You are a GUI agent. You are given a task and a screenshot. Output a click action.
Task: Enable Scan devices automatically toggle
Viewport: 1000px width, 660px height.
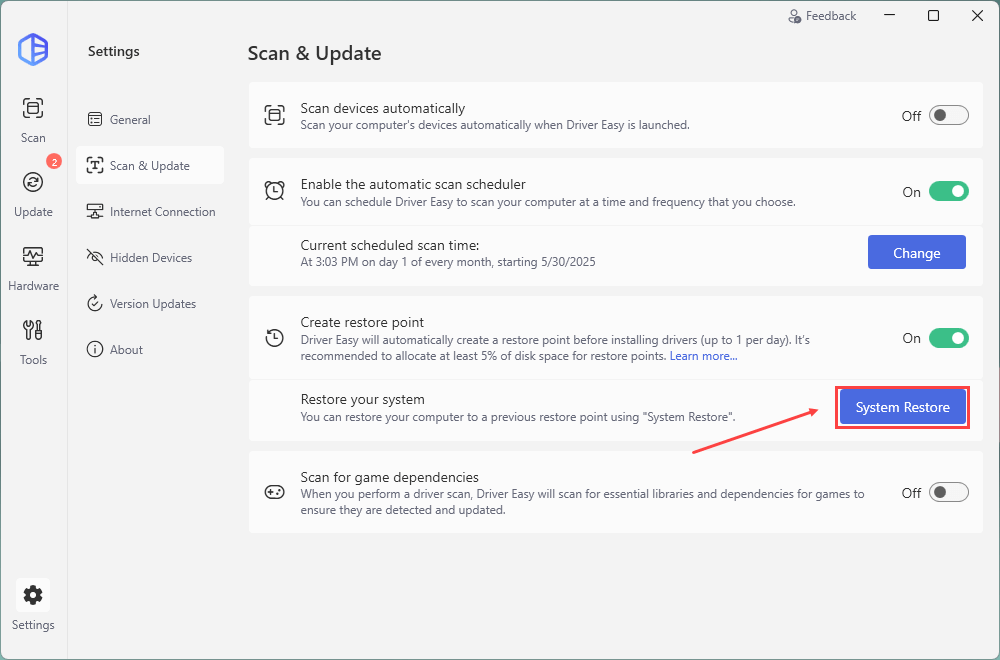click(x=948, y=116)
